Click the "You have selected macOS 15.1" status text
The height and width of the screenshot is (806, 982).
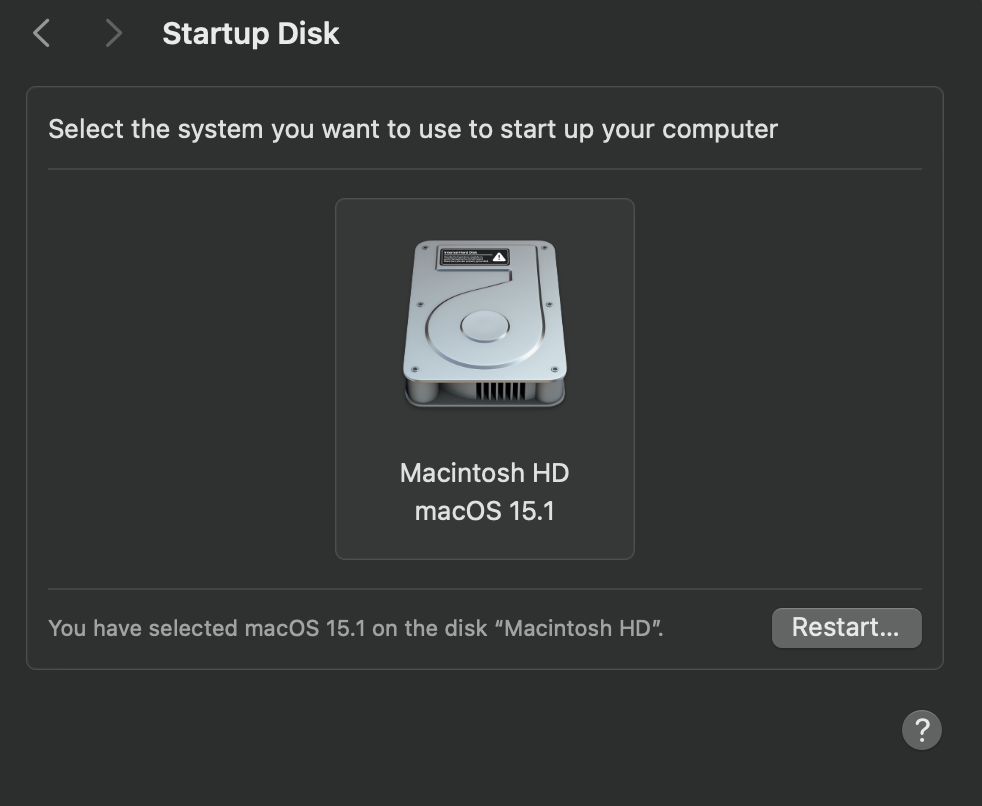[356, 628]
